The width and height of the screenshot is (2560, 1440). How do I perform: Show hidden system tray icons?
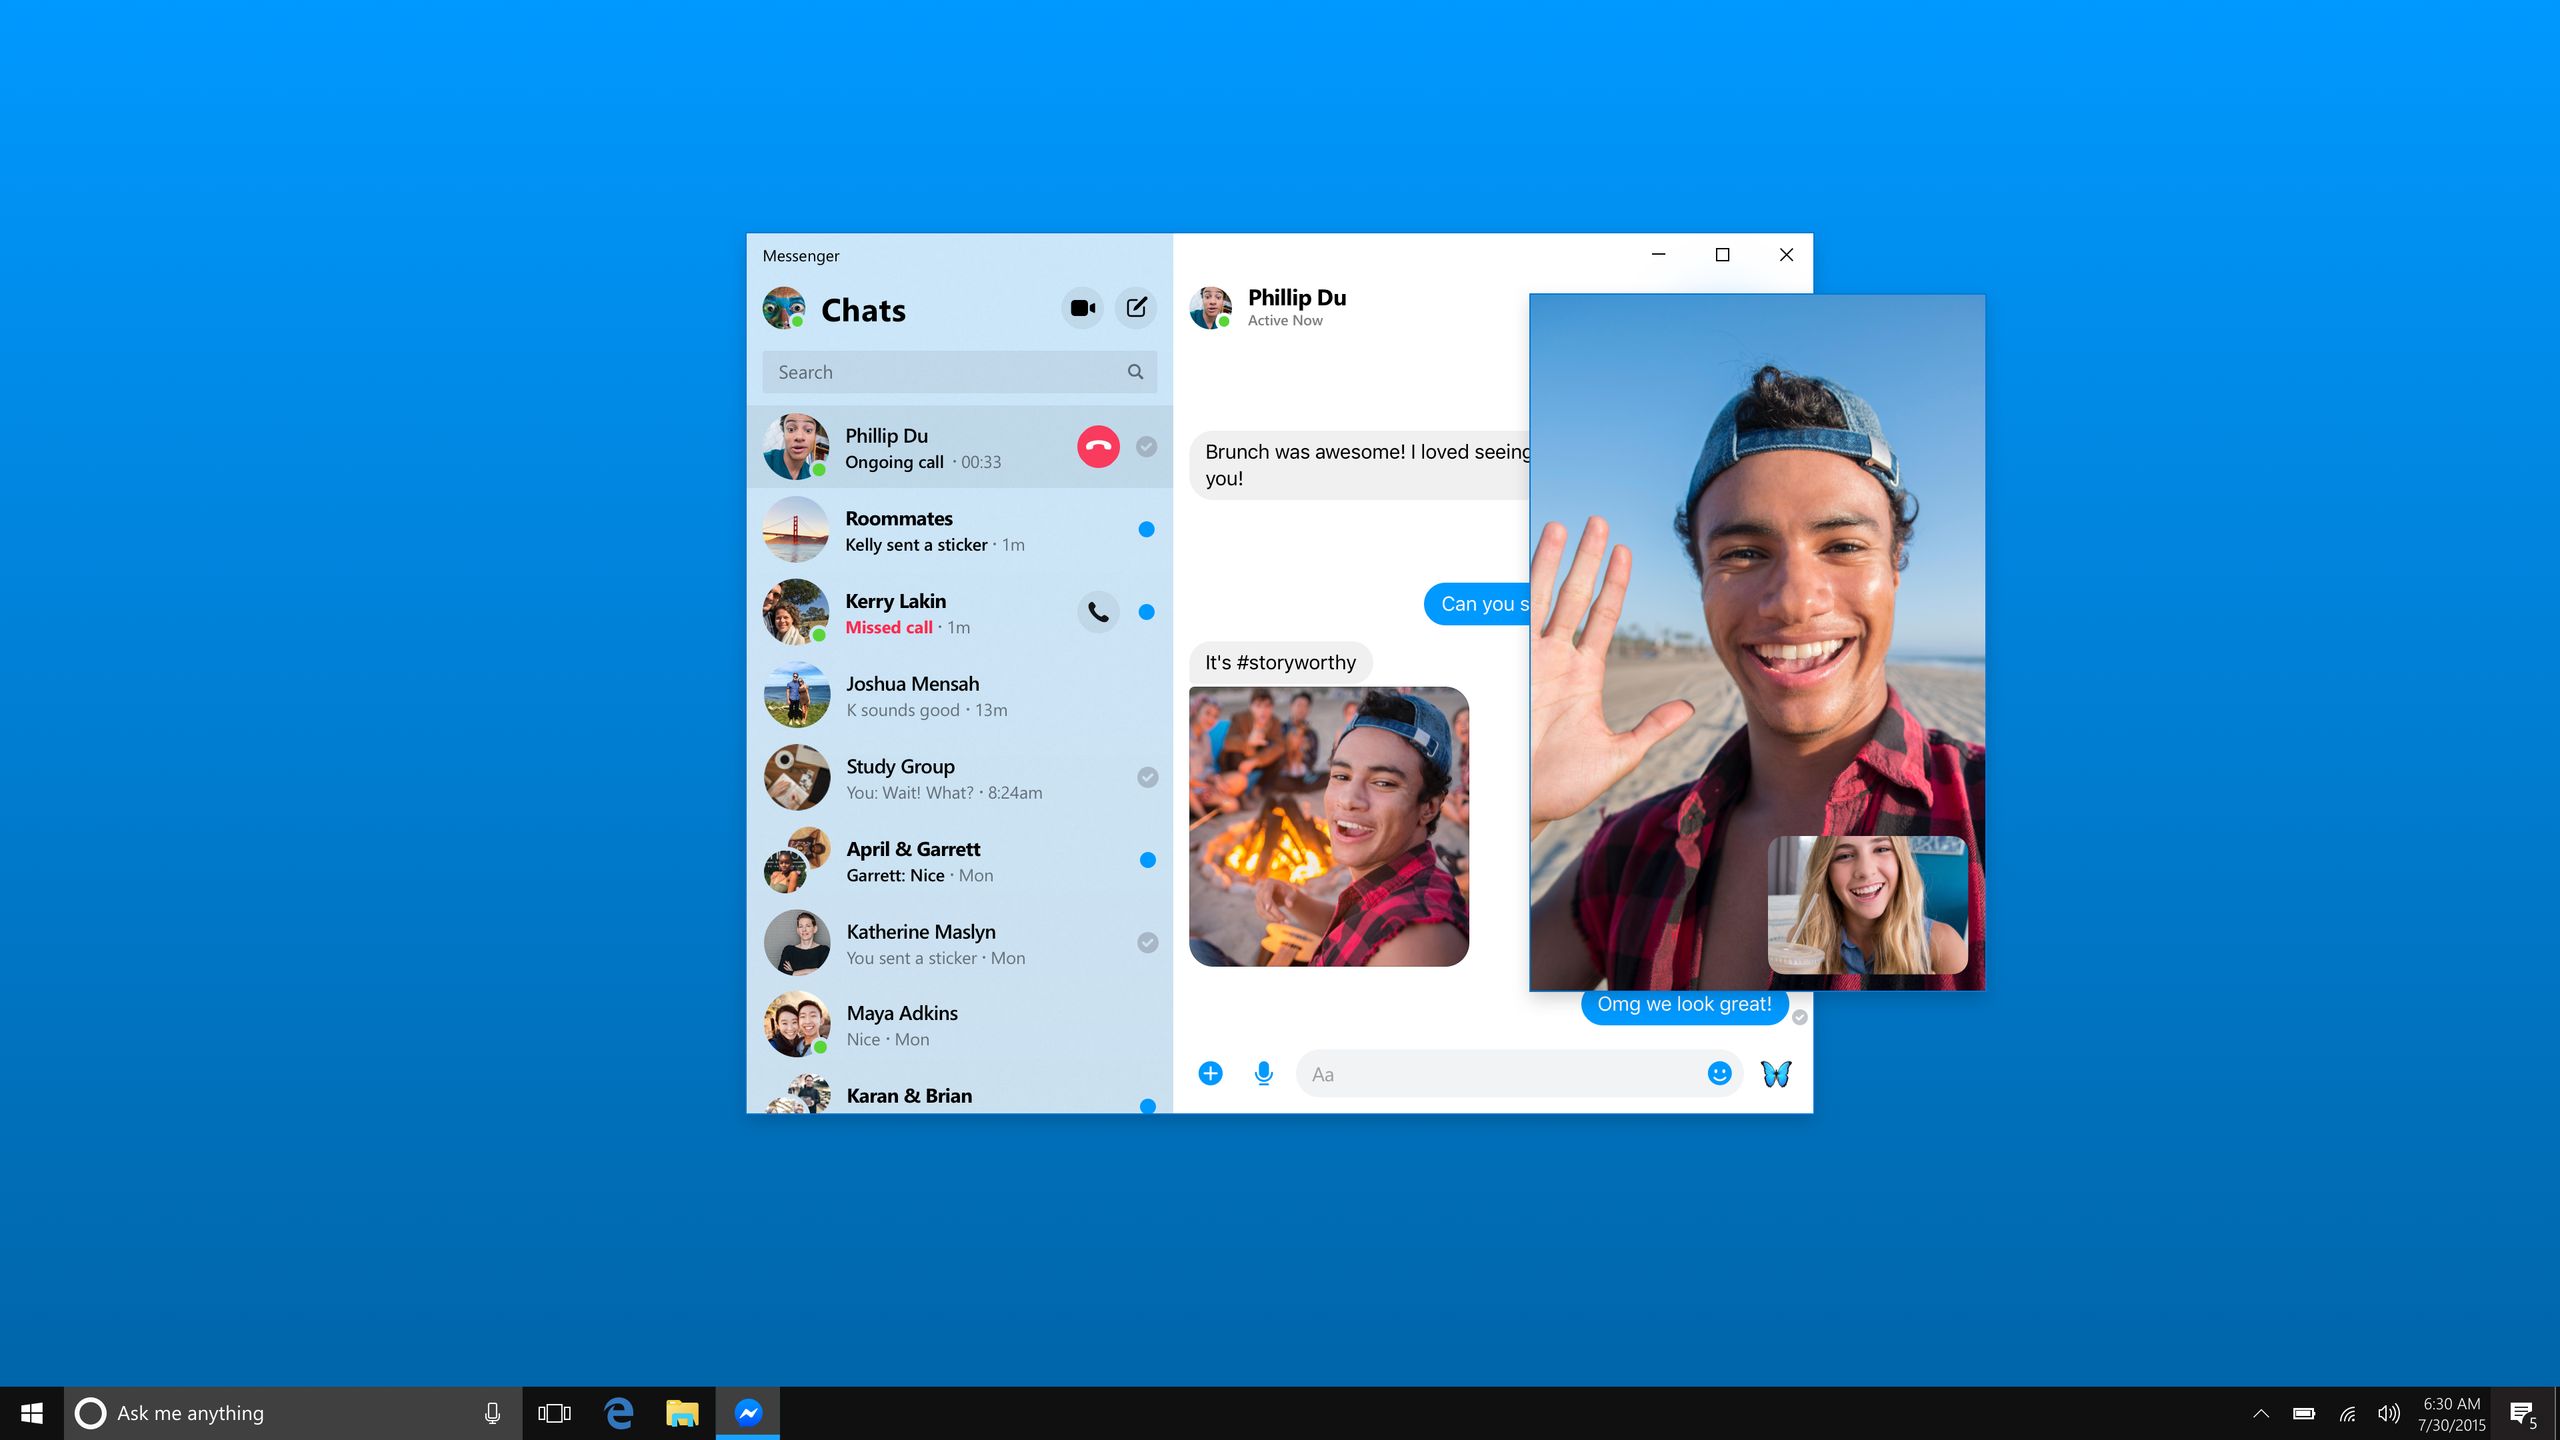[2261, 1413]
